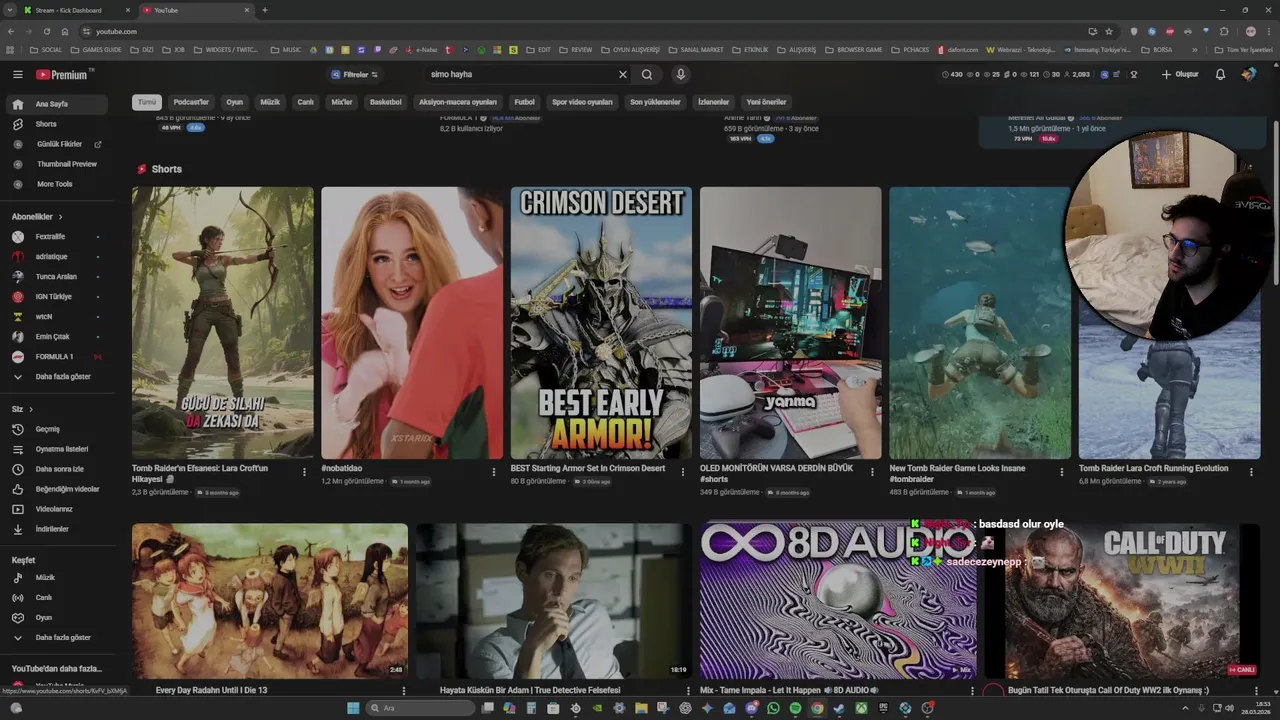The height and width of the screenshot is (720, 1280).
Task: Open options menu for #nobatidao short
Action: click(494, 472)
